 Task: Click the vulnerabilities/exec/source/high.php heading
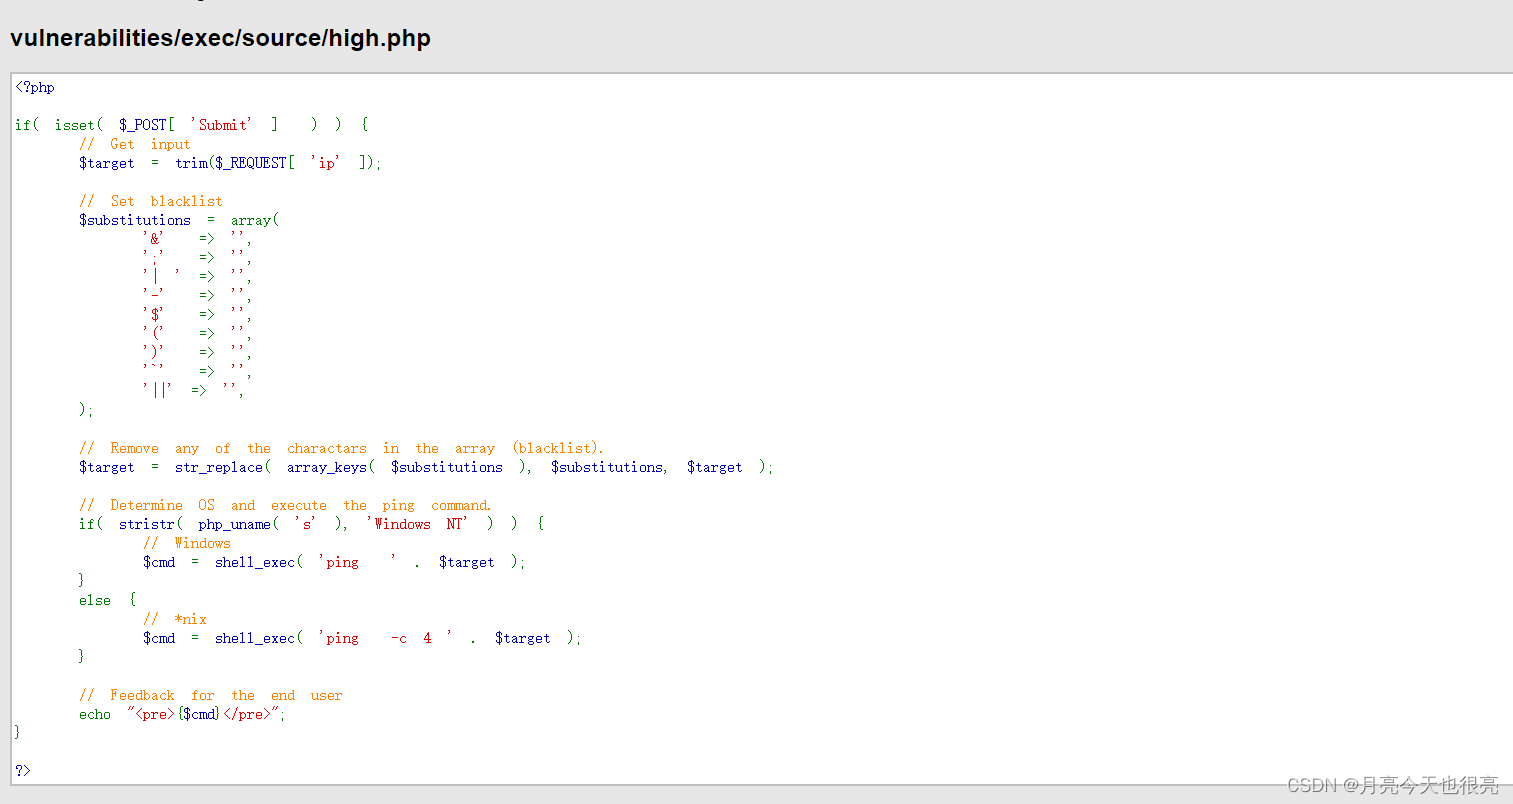(x=220, y=39)
